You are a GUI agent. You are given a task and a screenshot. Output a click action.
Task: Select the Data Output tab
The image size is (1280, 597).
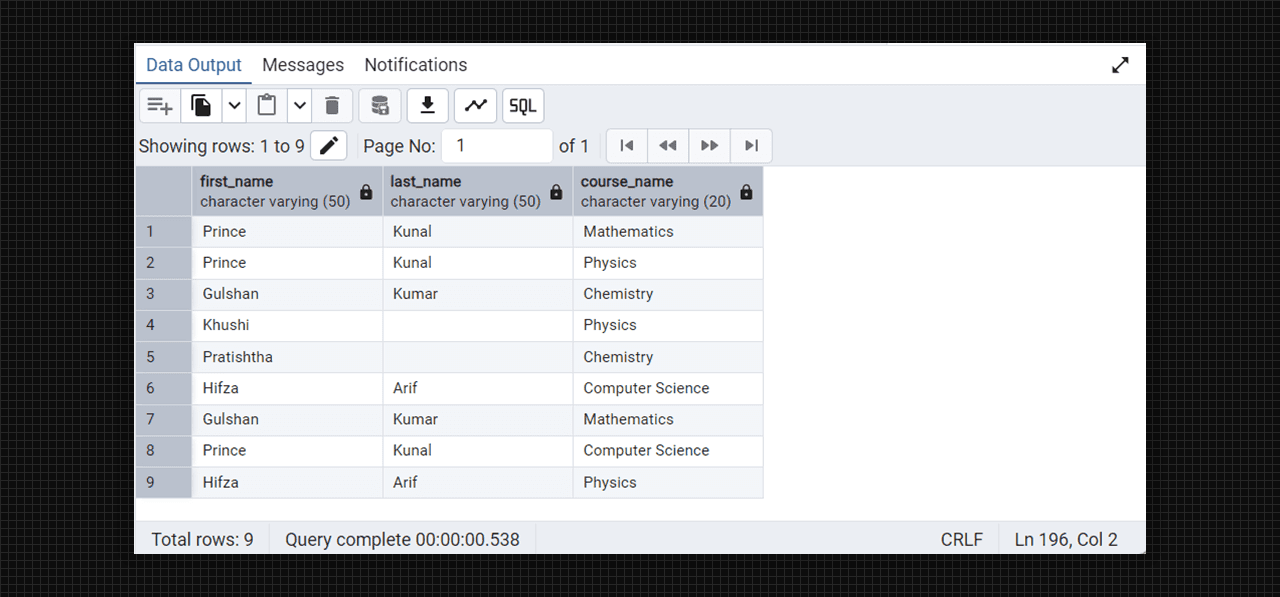click(x=194, y=65)
